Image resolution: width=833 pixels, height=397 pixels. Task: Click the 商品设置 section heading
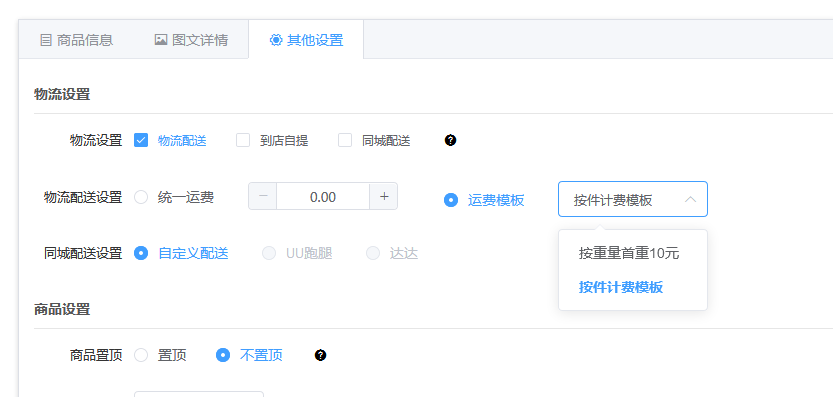pos(62,309)
